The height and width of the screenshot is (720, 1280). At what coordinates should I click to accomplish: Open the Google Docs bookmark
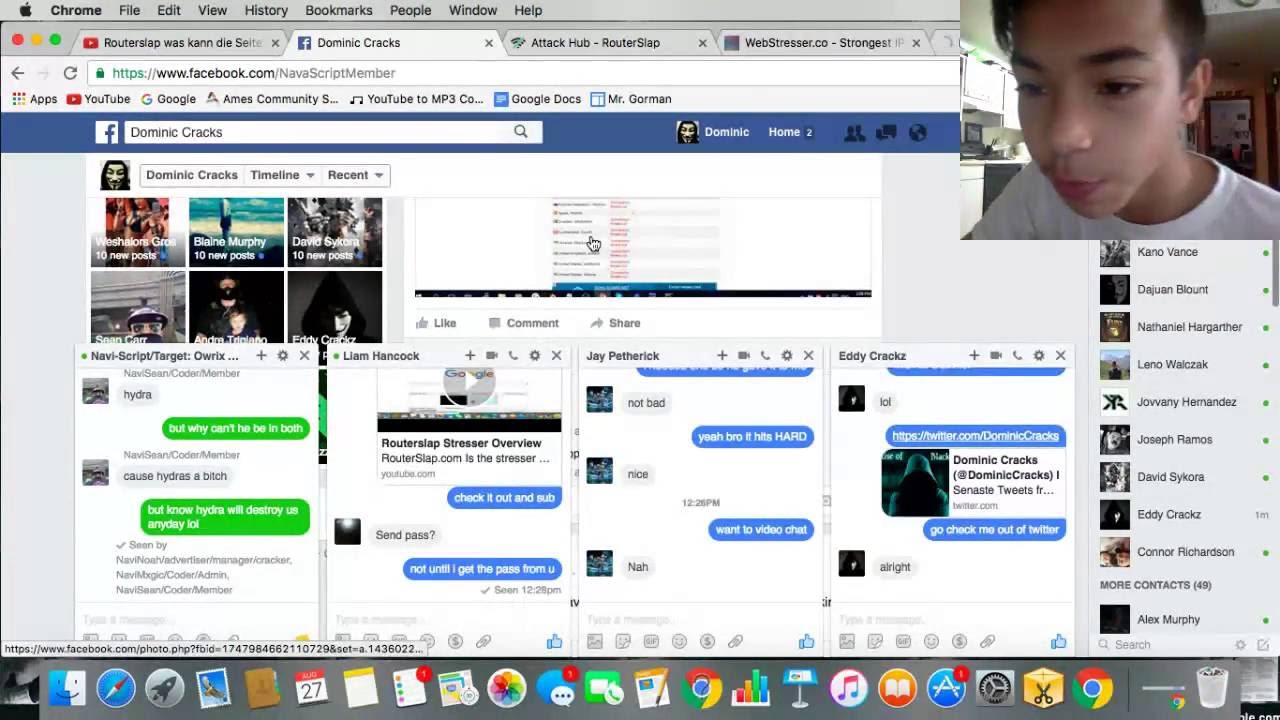click(x=537, y=99)
